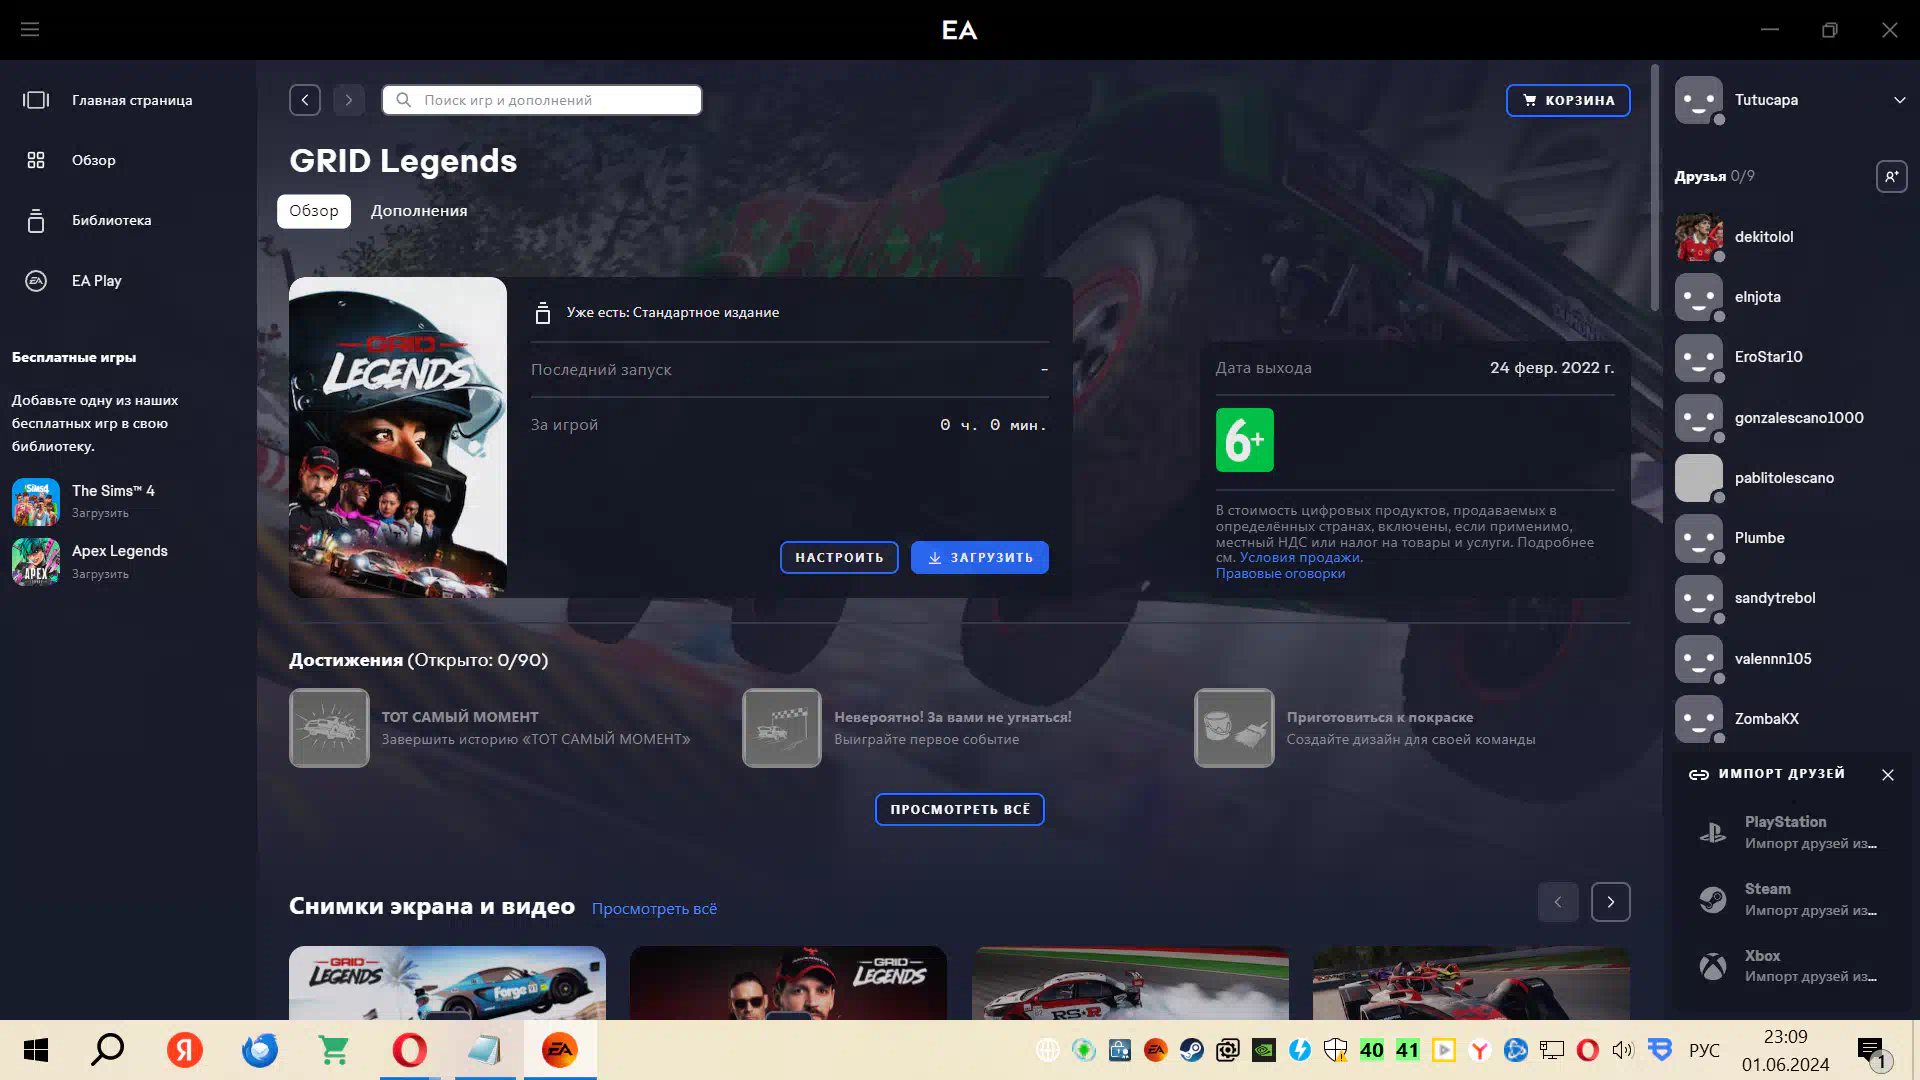Screen dimensions: 1920x1080
Task: Click next screenshots carousel arrow
Action: [x=1610, y=902]
